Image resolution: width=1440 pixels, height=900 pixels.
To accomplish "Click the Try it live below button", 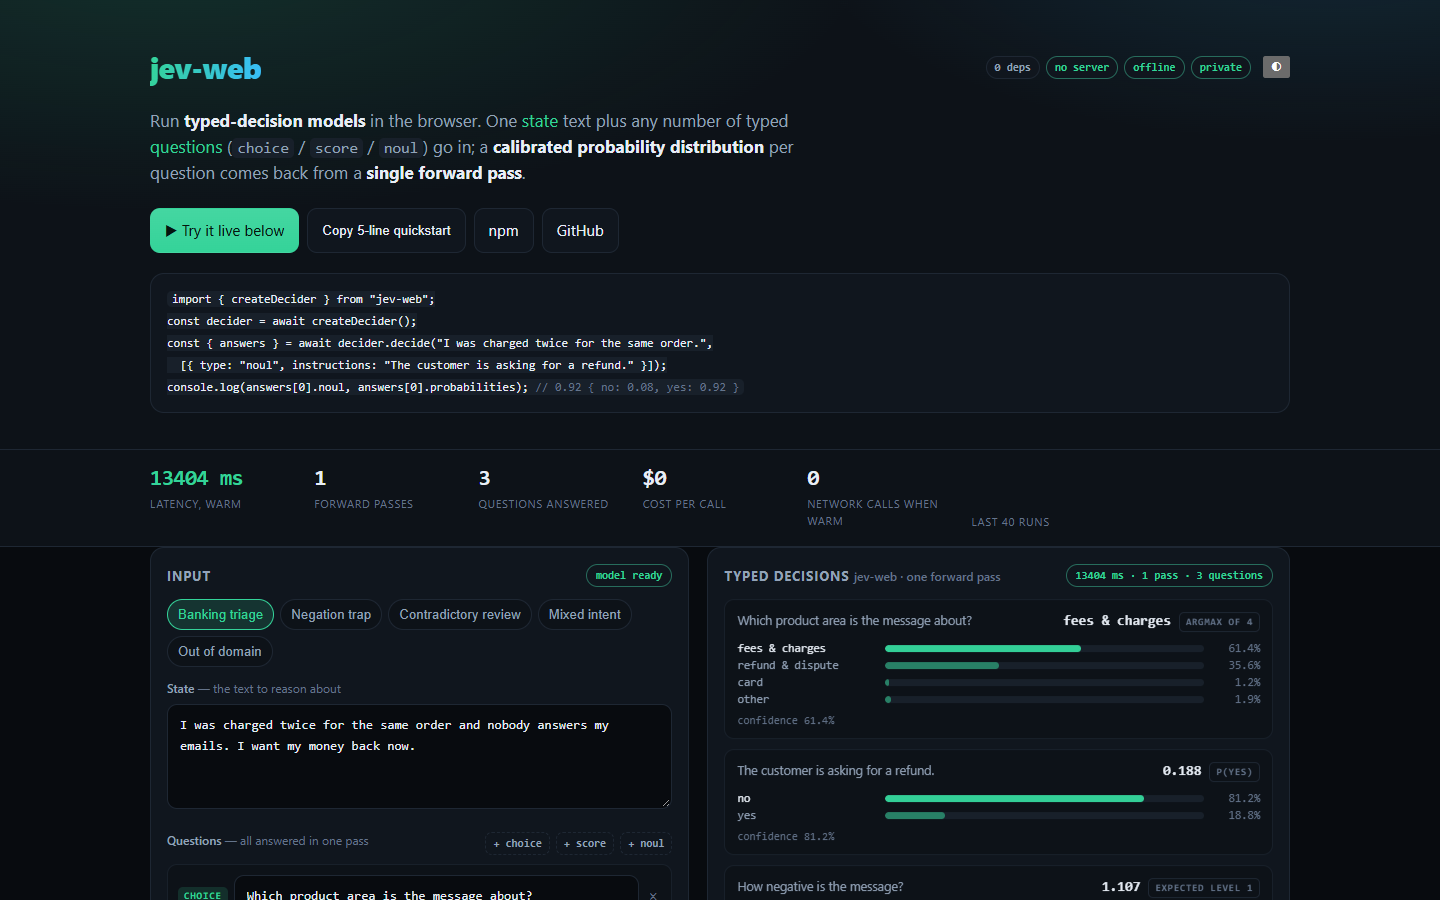I will click(225, 231).
